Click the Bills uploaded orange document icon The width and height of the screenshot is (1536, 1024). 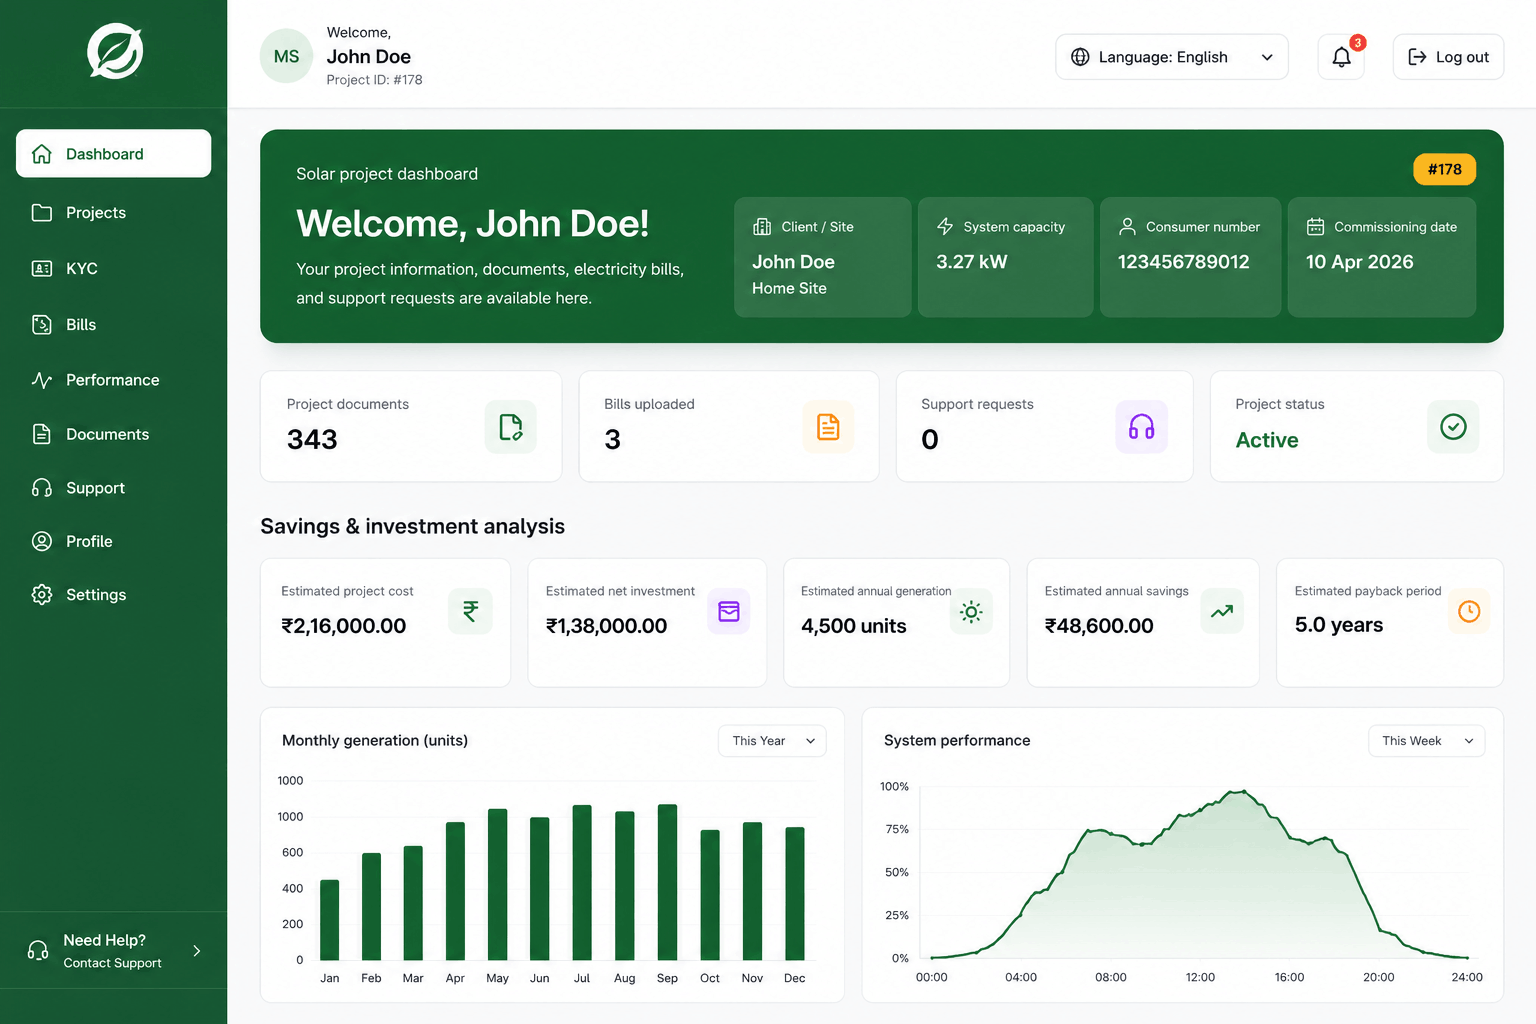click(x=828, y=427)
